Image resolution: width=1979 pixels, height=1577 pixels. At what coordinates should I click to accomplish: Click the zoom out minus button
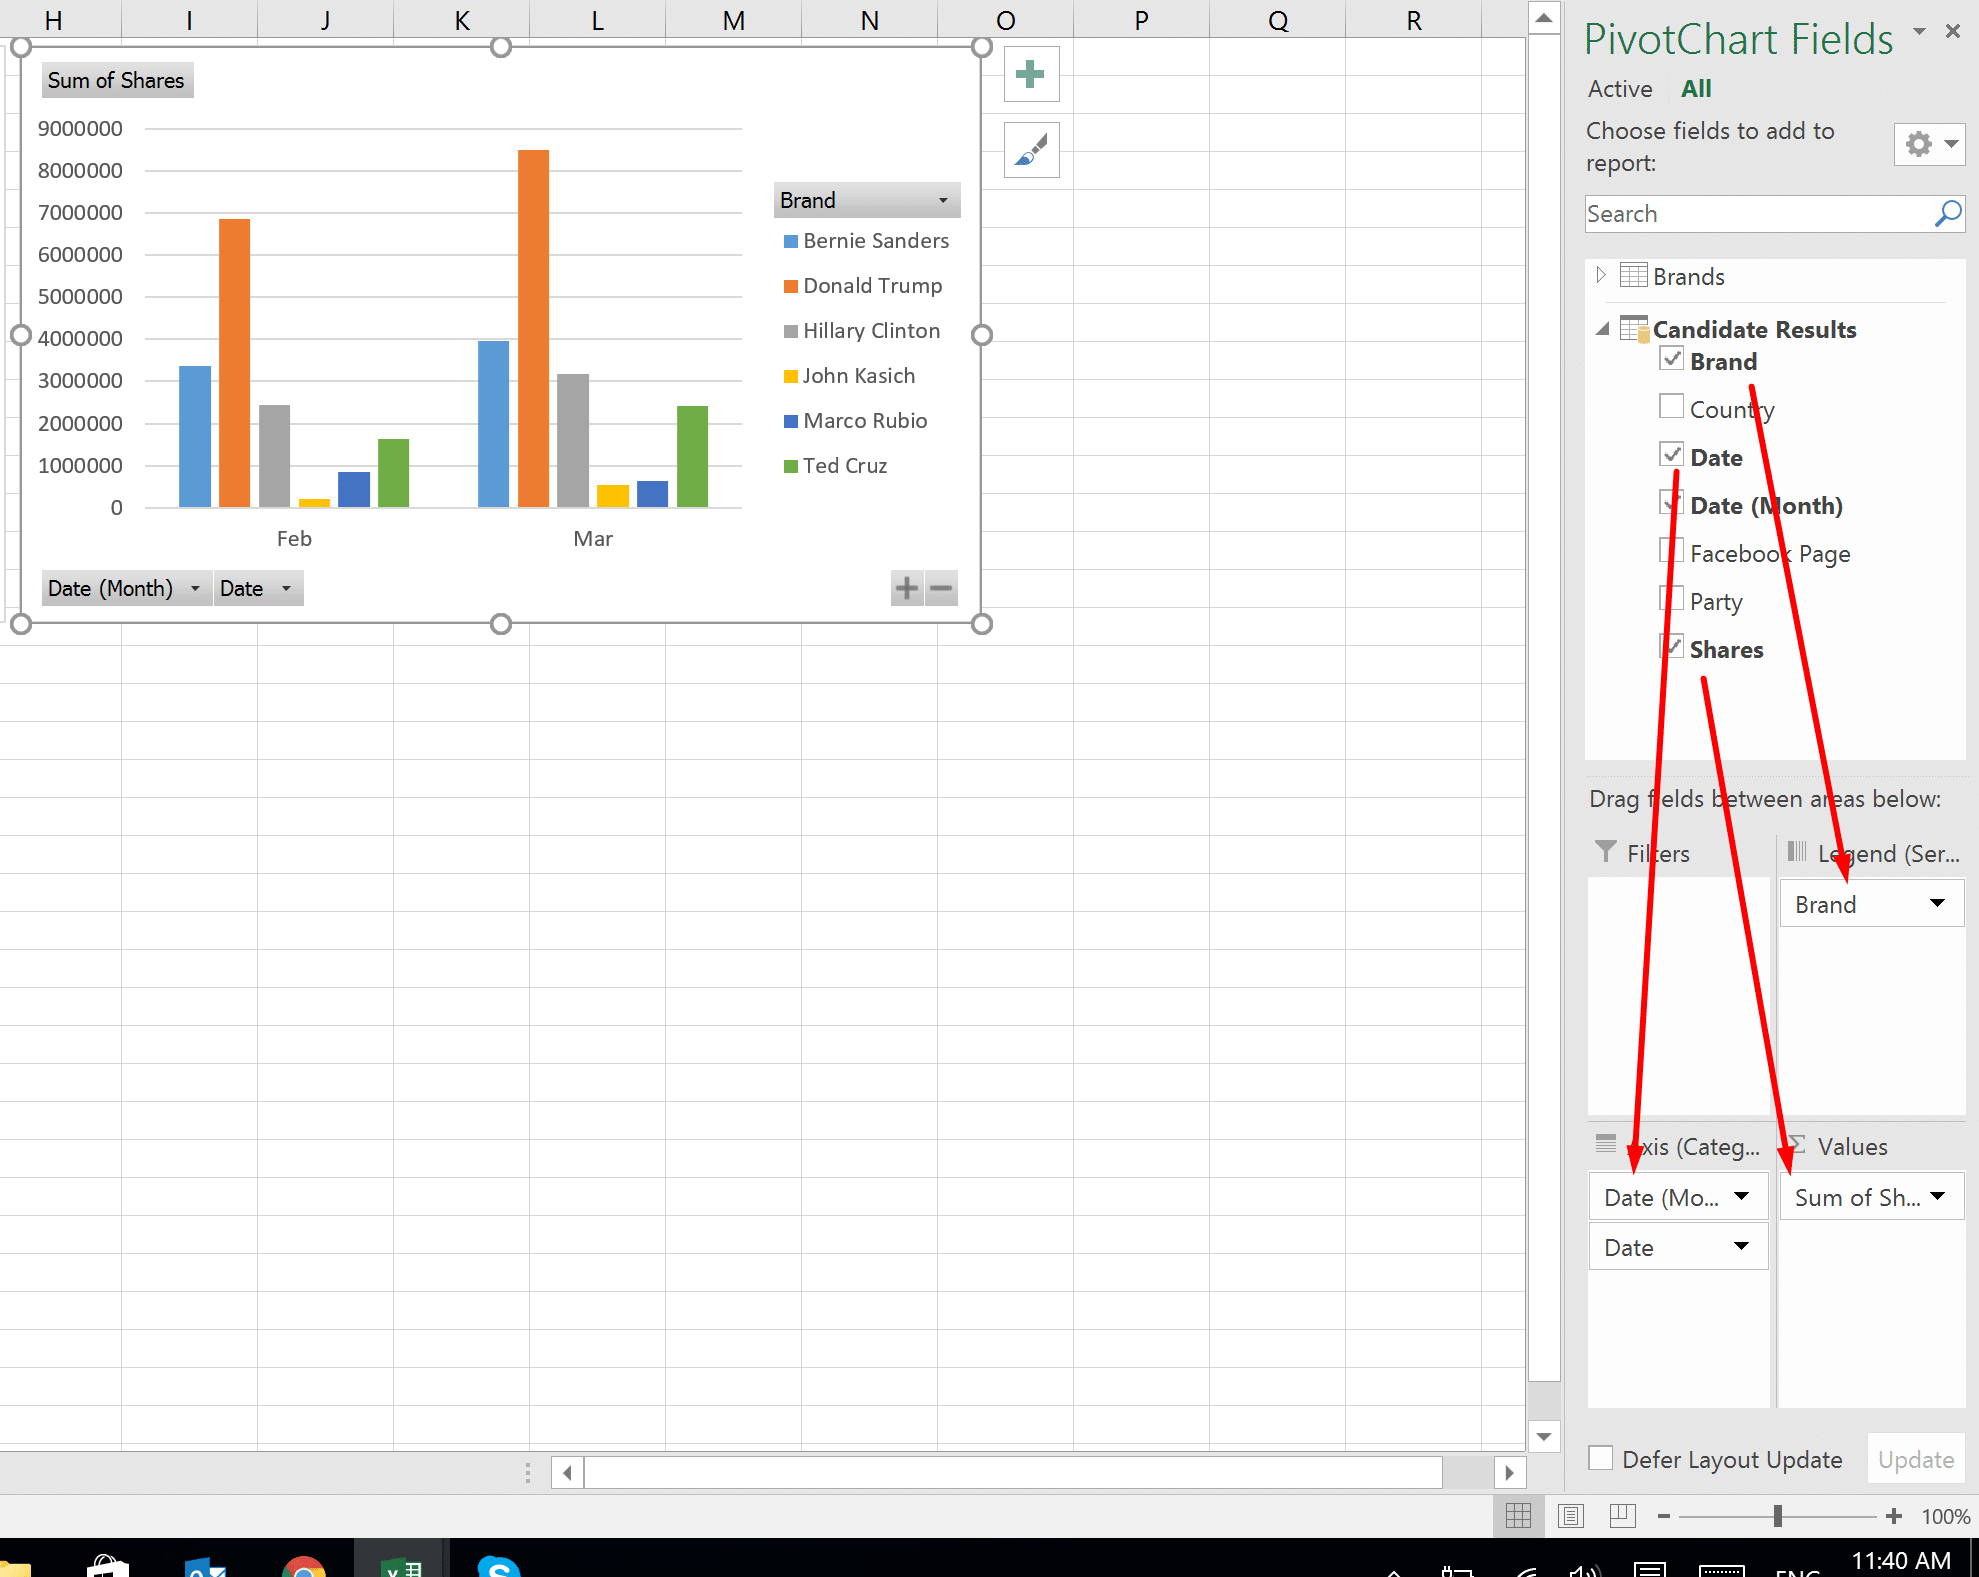click(1664, 1516)
